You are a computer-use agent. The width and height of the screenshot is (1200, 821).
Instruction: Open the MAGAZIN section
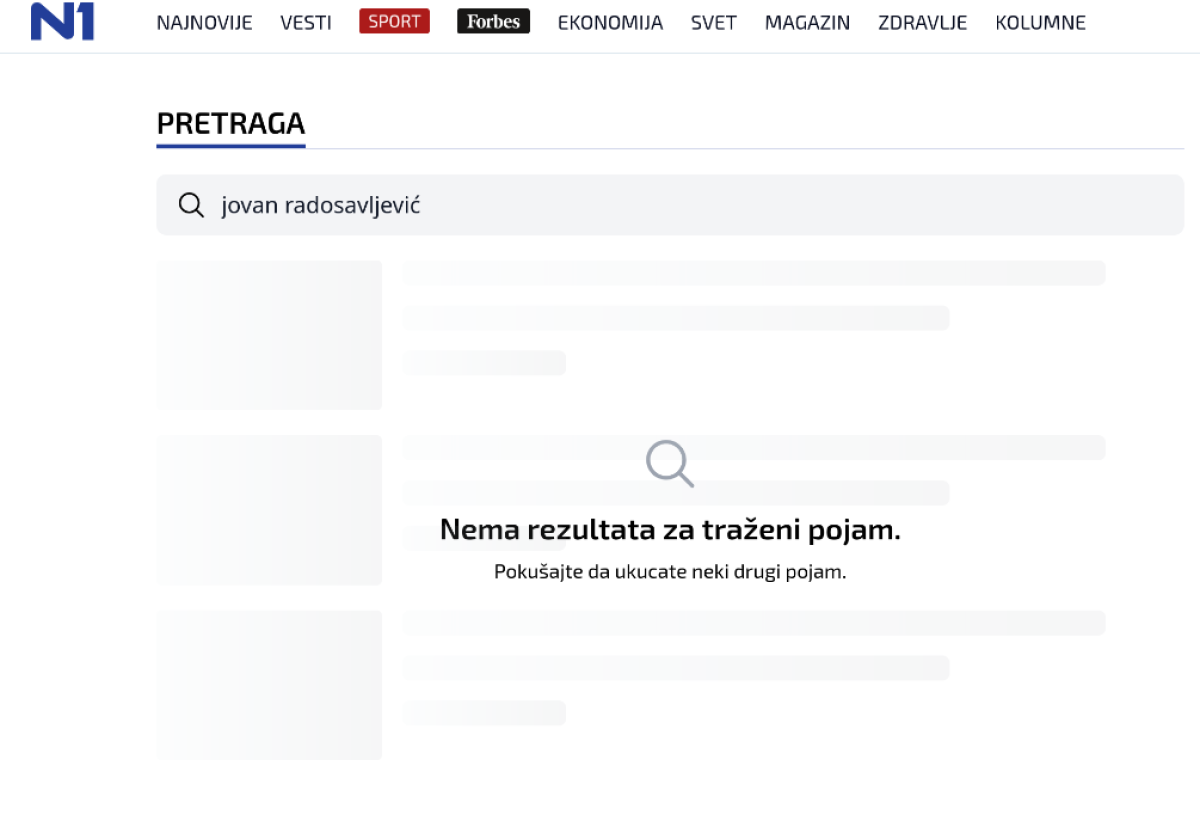[x=807, y=23]
